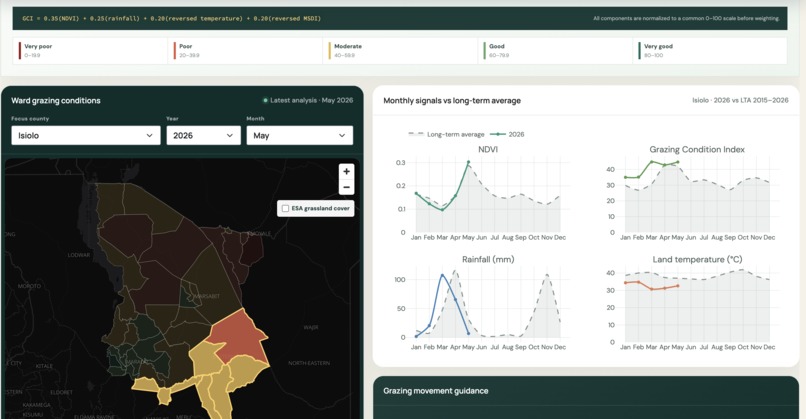Select the Good 60–79.9 legend card
The image size is (806, 419).
coord(556,50)
